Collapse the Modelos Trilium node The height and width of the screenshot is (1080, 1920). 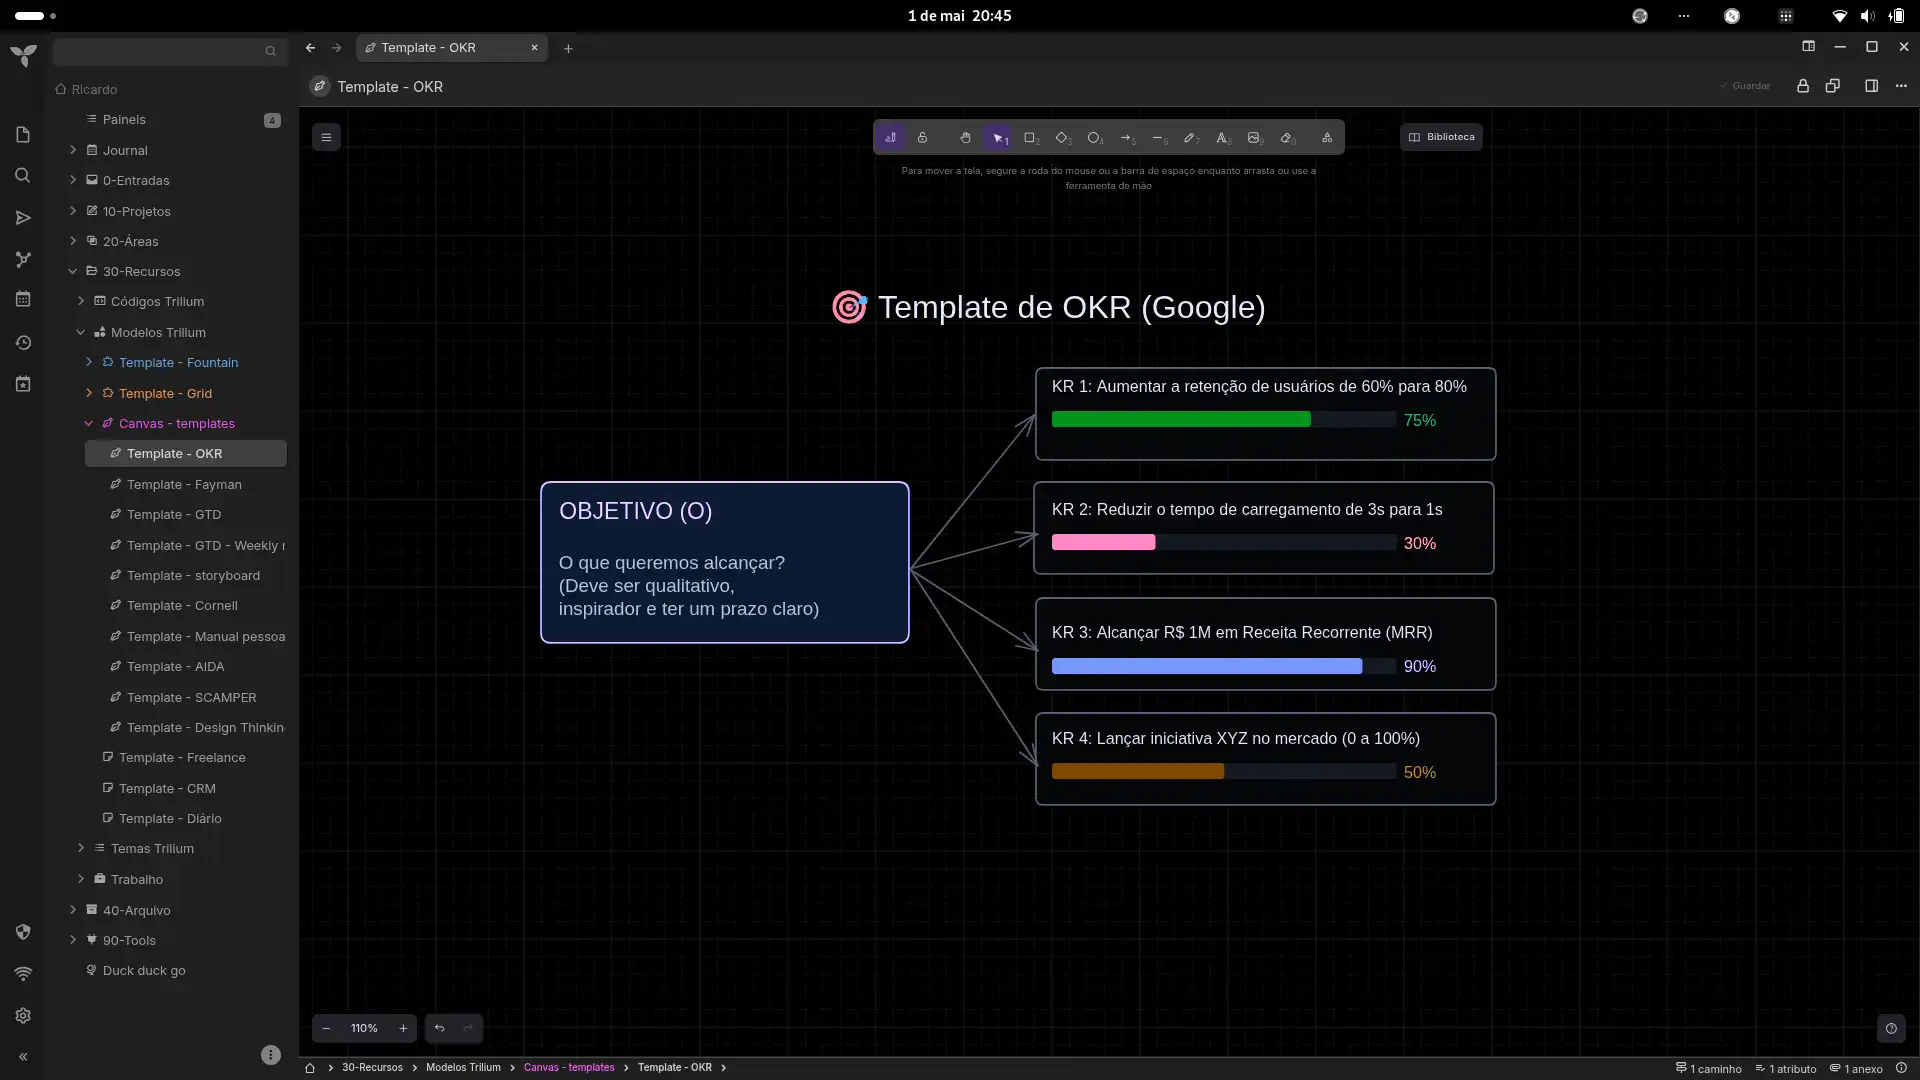(x=81, y=332)
